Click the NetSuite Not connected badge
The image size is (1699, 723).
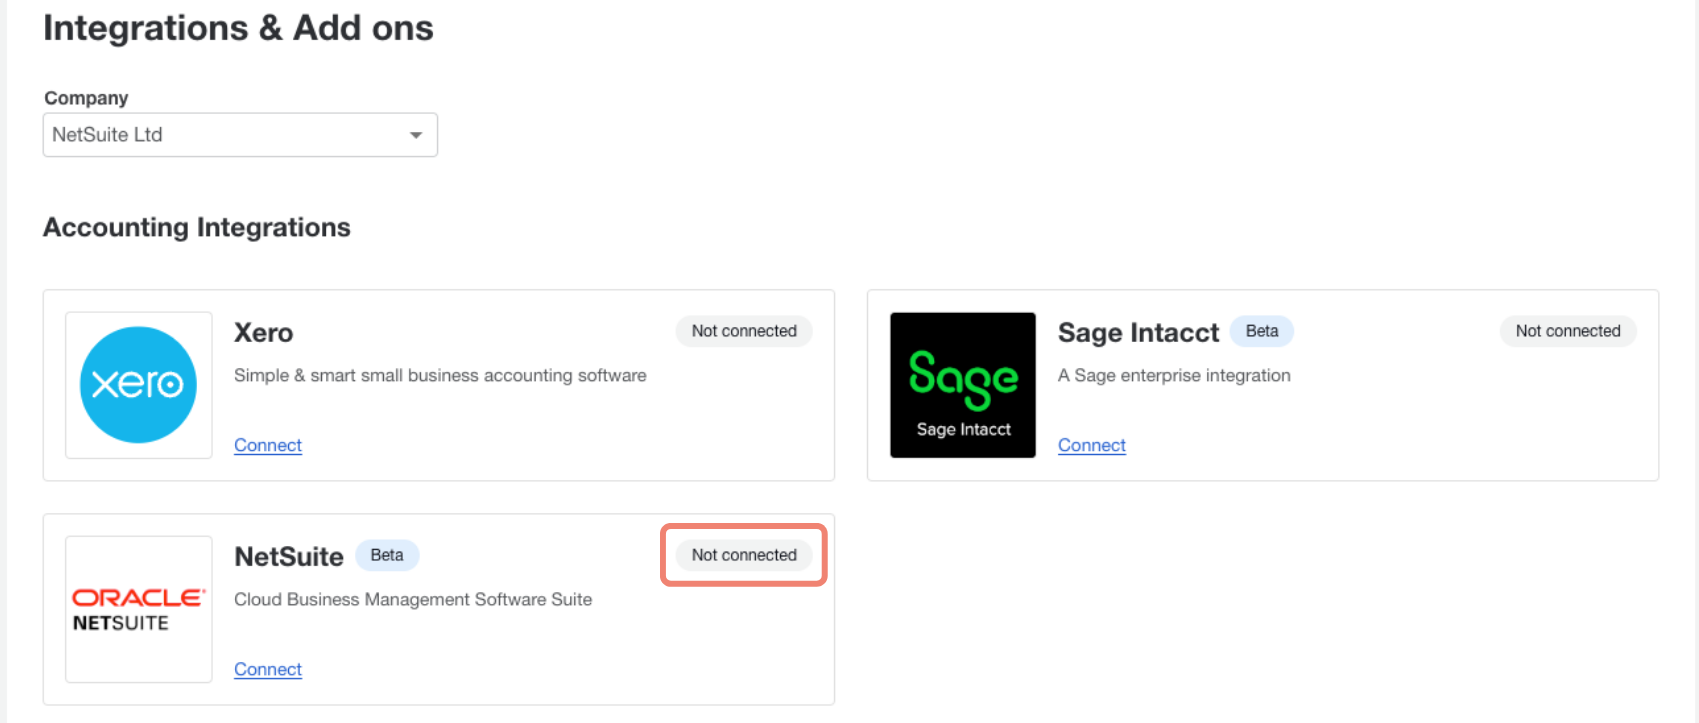pos(744,555)
